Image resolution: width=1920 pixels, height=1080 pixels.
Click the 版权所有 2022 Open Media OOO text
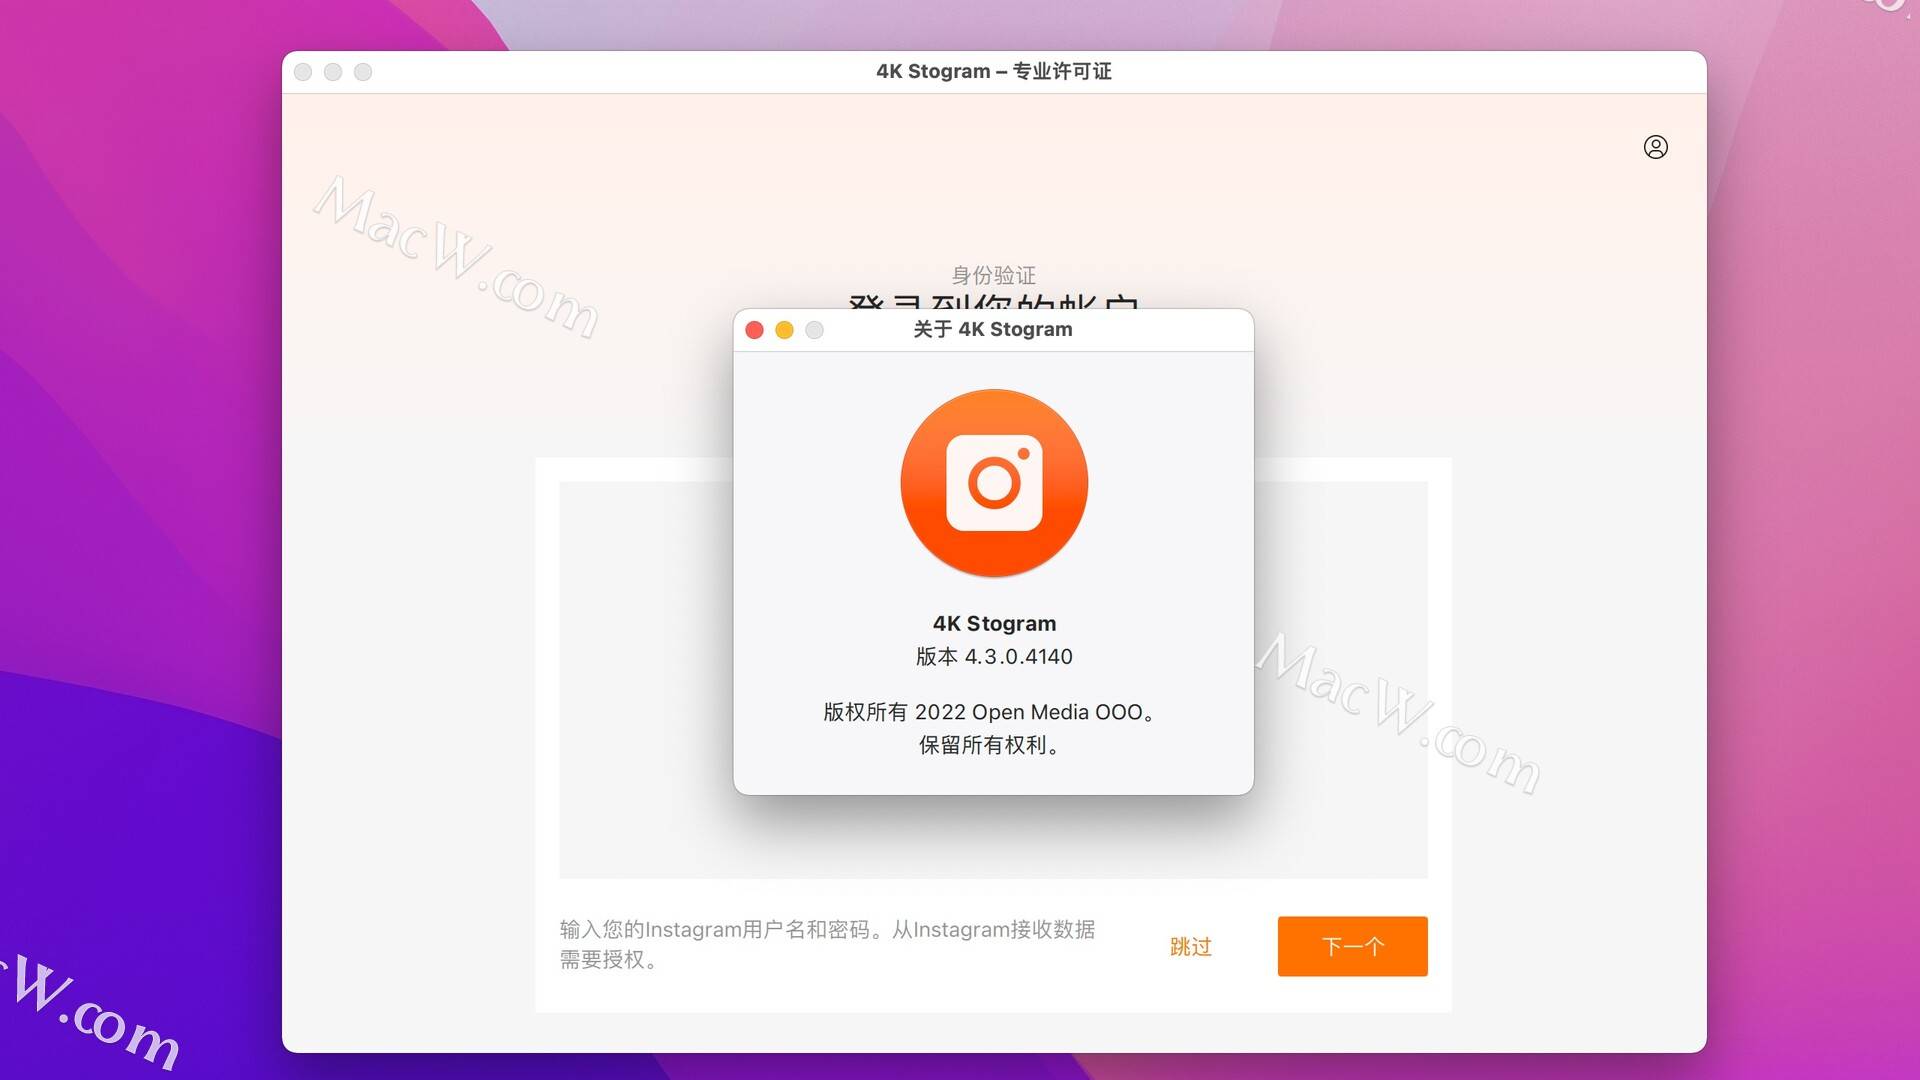990,712
